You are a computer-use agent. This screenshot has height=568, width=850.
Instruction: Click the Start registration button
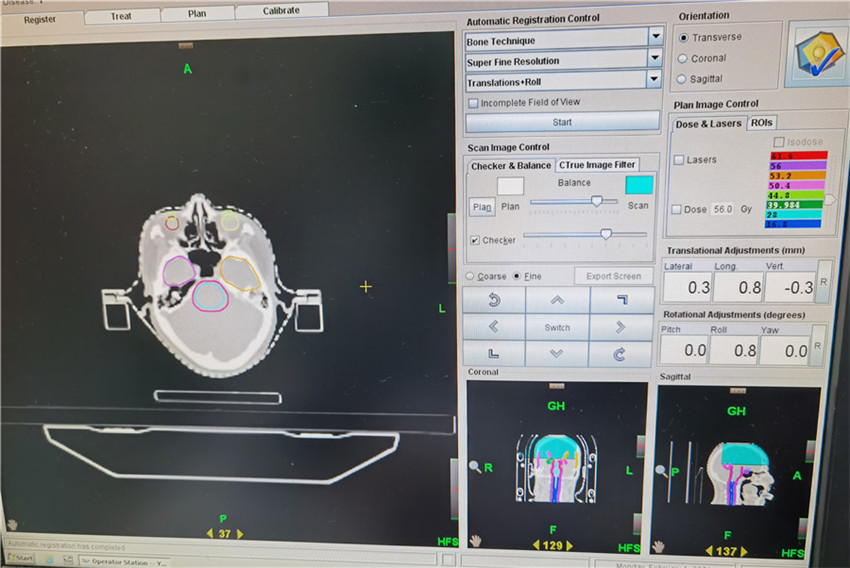[x=562, y=122]
